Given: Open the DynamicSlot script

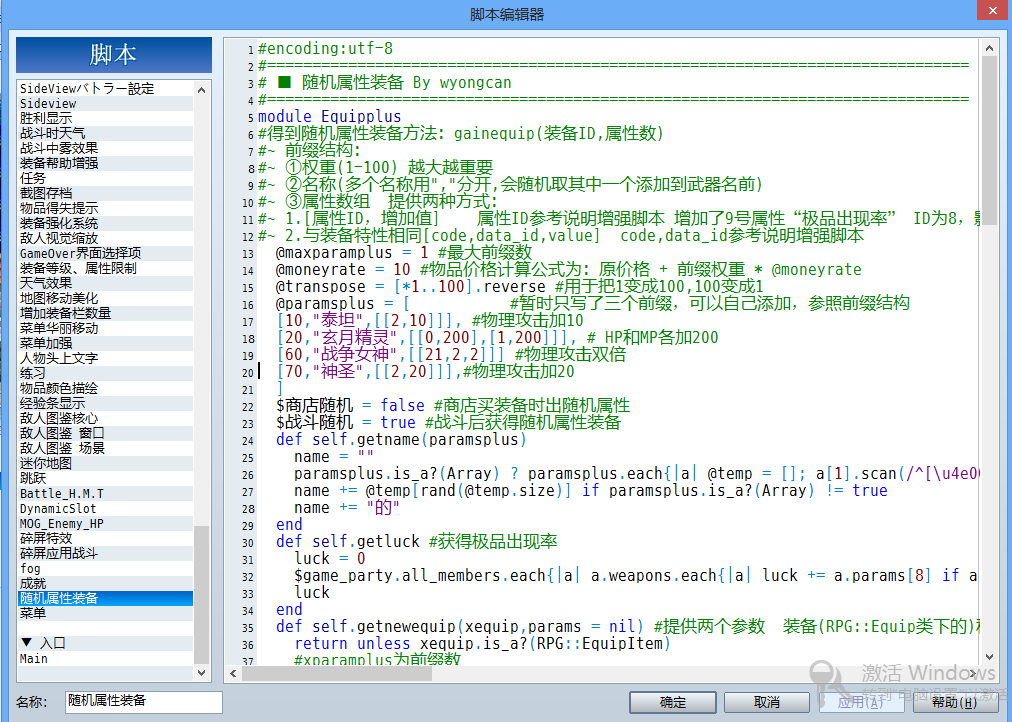Looking at the screenshot, I should coord(106,508).
